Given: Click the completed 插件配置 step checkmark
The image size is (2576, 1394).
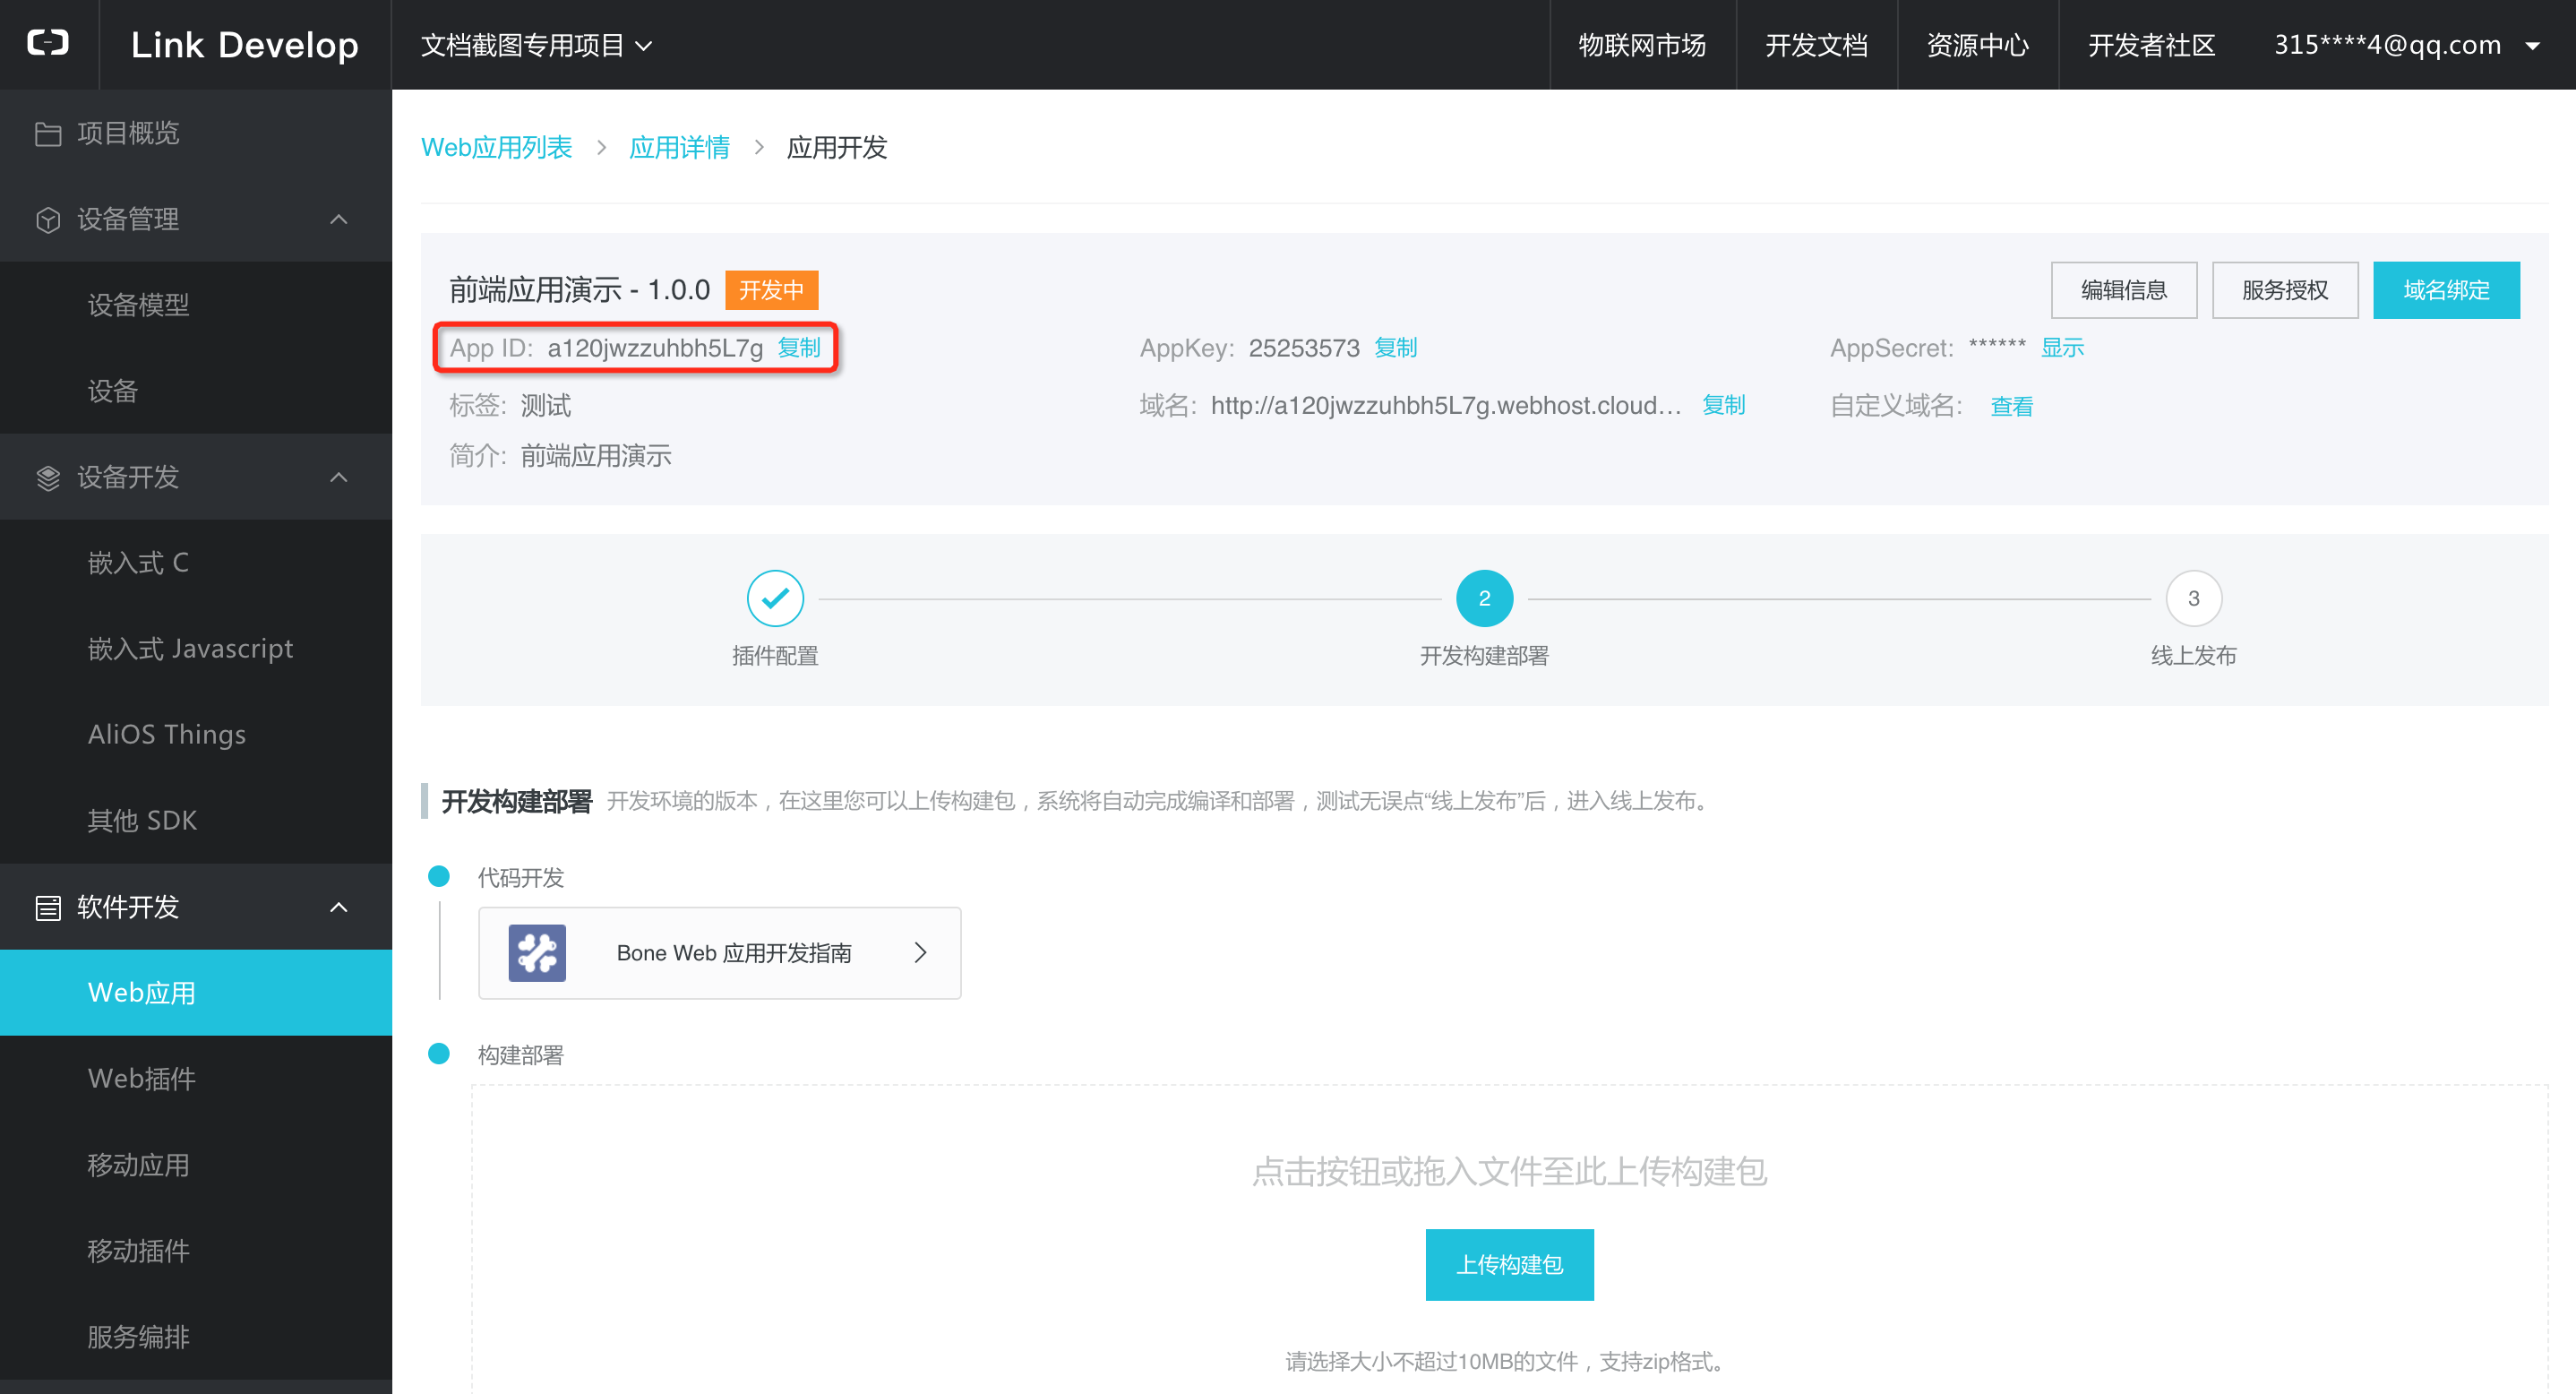Looking at the screenshot, I should (x=775, y=598).
